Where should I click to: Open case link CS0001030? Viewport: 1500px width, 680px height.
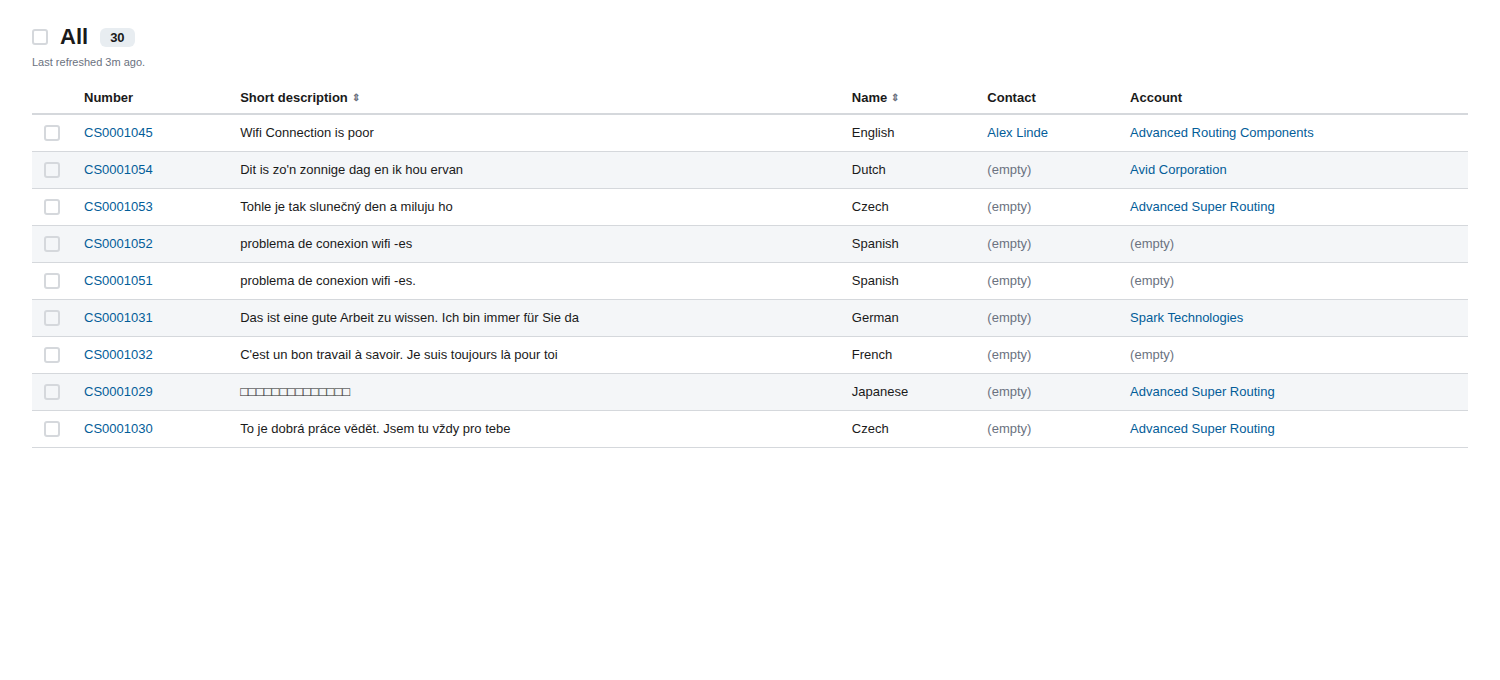[118, 429]
